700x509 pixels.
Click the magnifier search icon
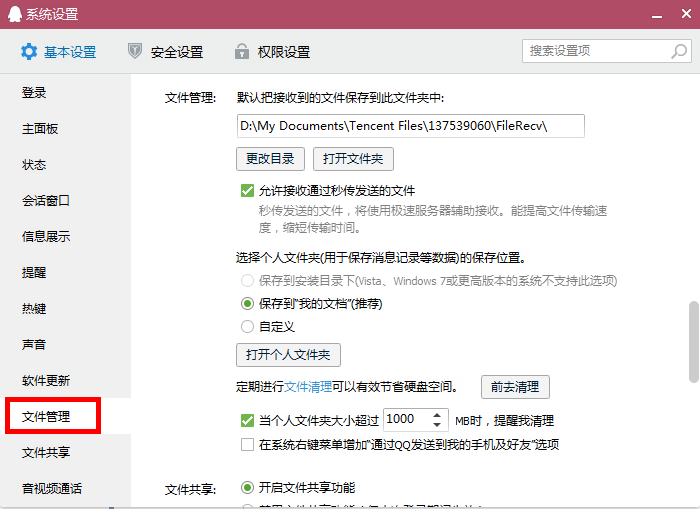(679, 51)
